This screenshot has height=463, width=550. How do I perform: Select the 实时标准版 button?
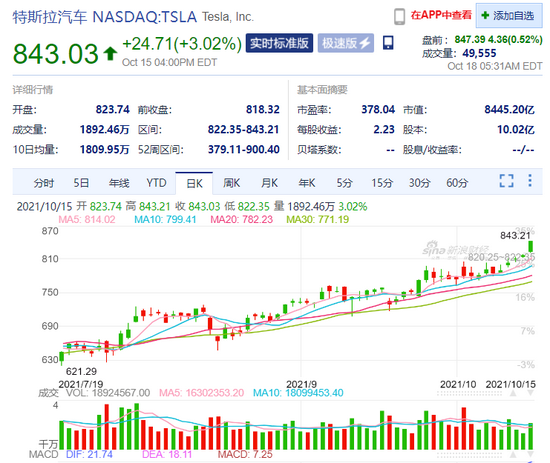[279, 43]
